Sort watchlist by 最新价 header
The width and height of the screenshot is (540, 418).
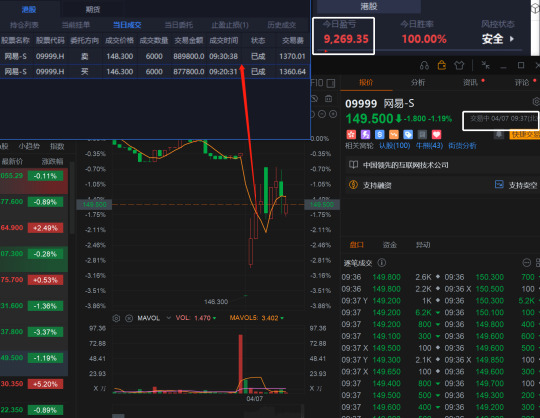pyautogui.click(x=12, y=161)
